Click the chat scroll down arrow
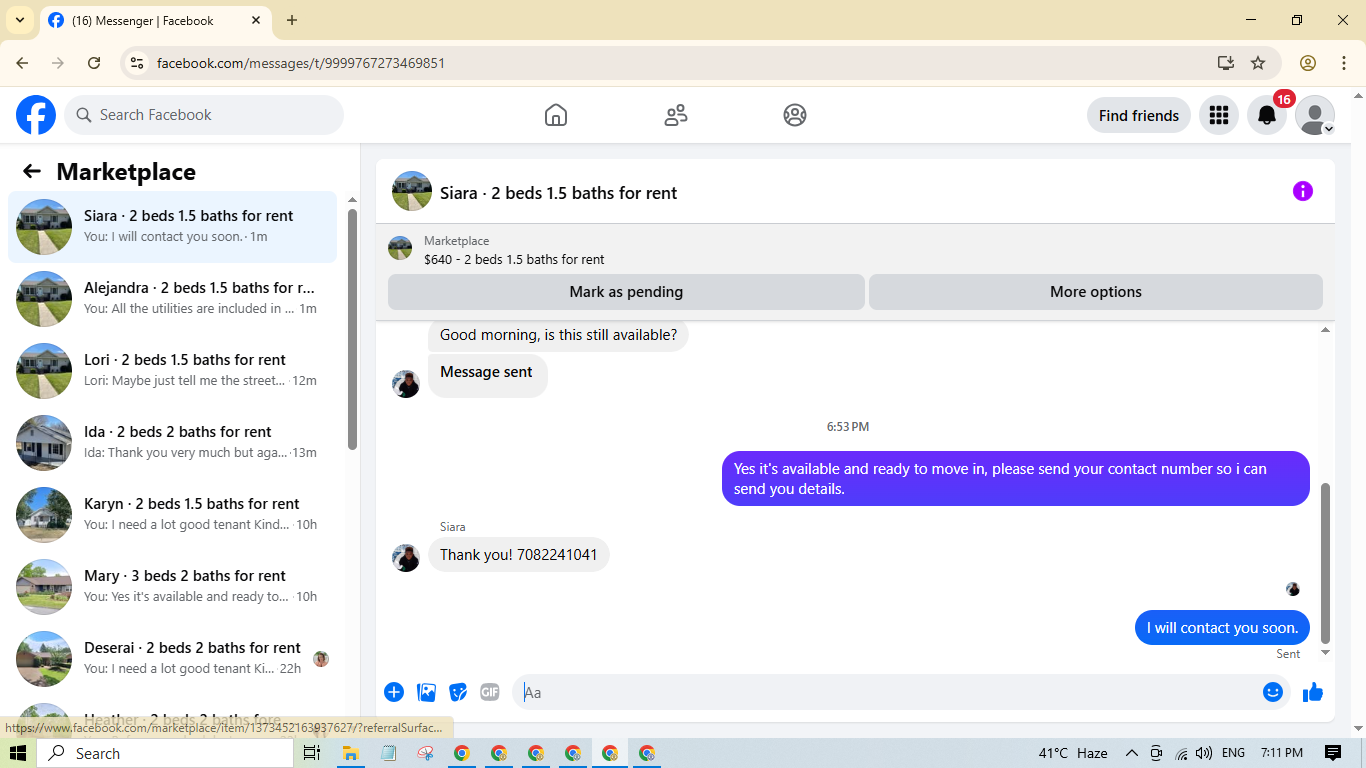 point(1326,652)
